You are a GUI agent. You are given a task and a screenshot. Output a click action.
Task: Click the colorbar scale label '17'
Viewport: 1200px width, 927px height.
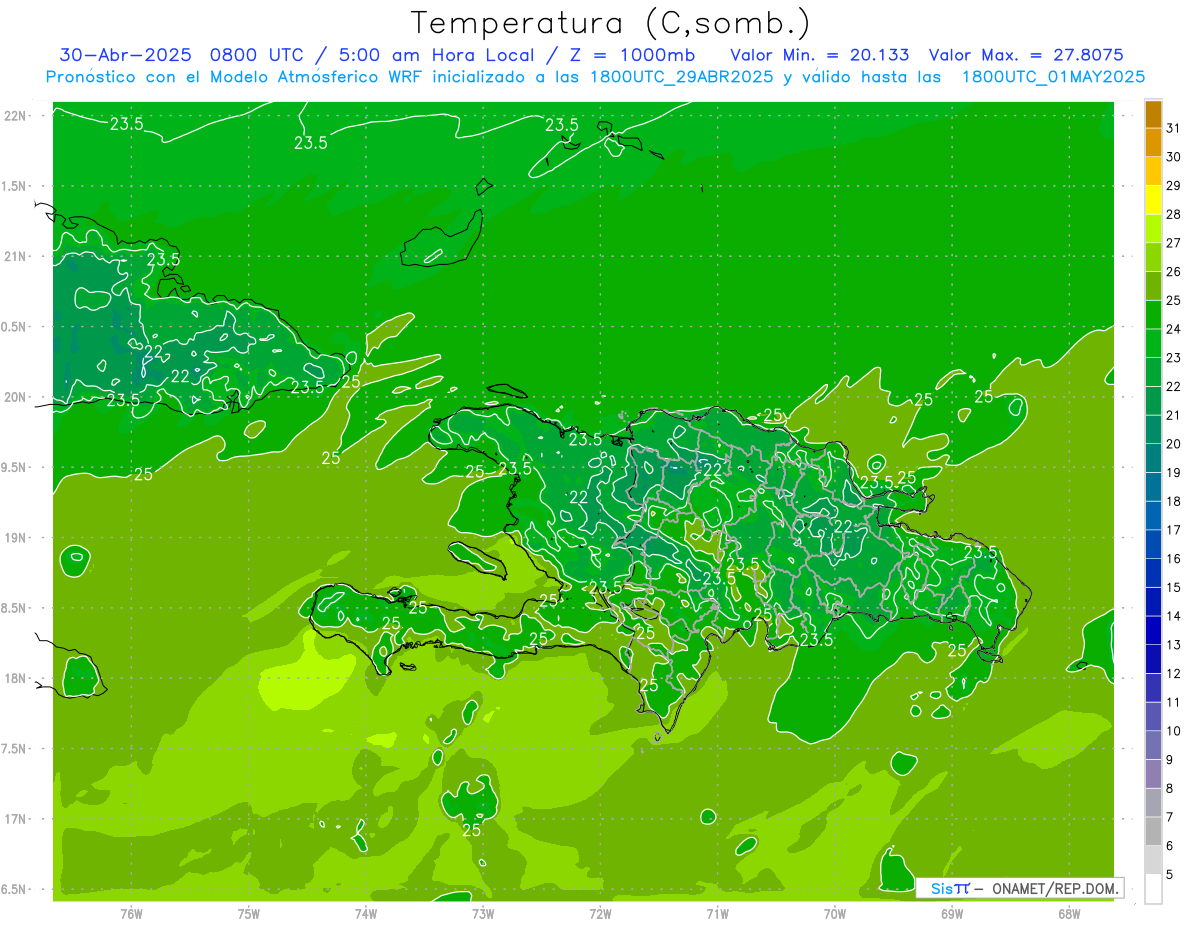[x=1174, y=530]
